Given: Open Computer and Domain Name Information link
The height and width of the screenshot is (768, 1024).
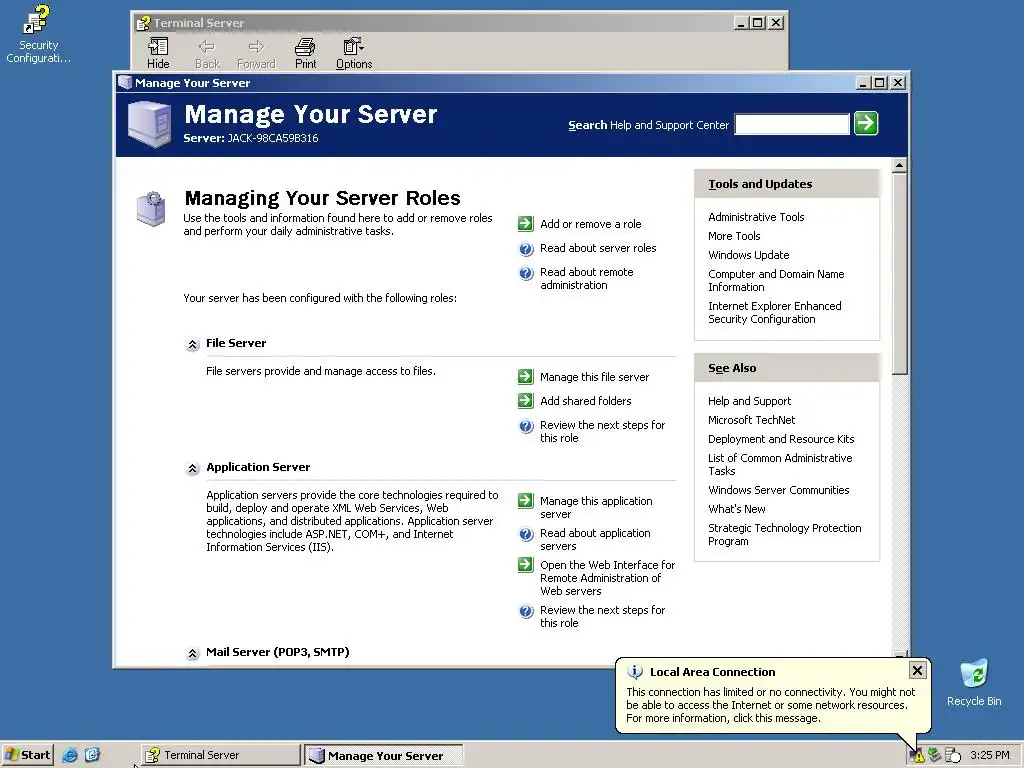Looking at the screenshot, I should 776,280.
